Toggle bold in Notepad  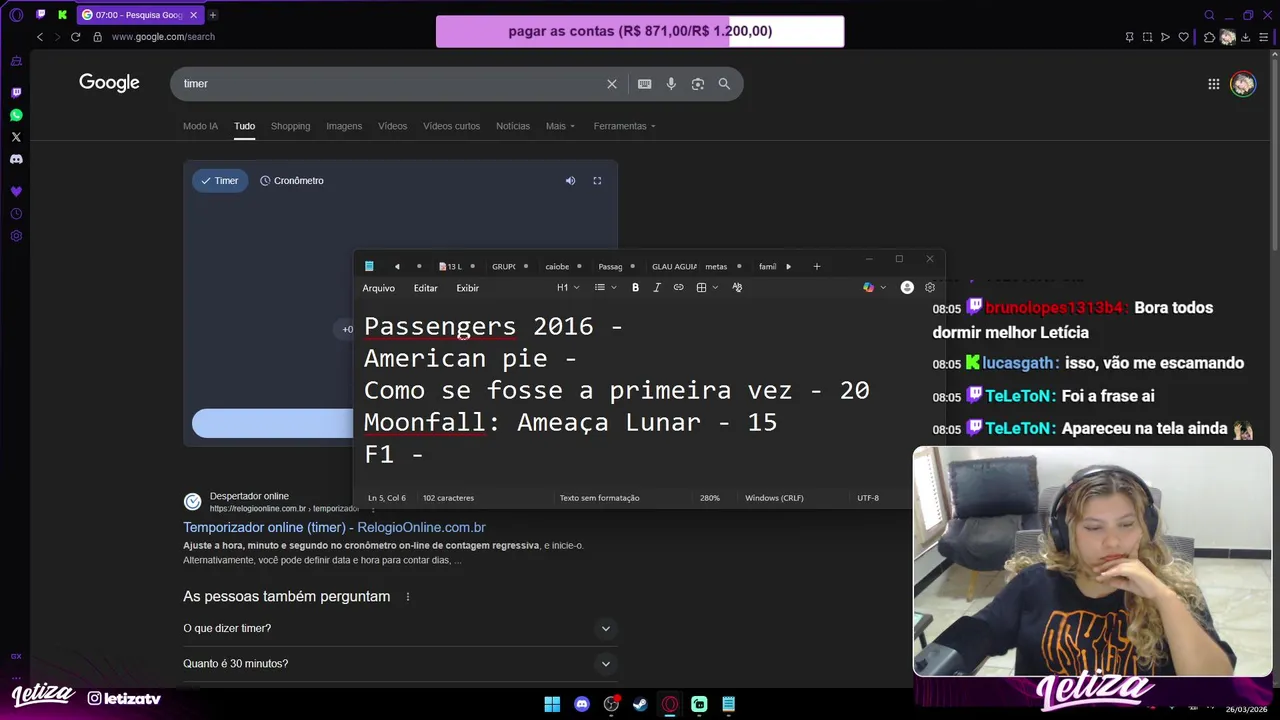click(635, 288)
